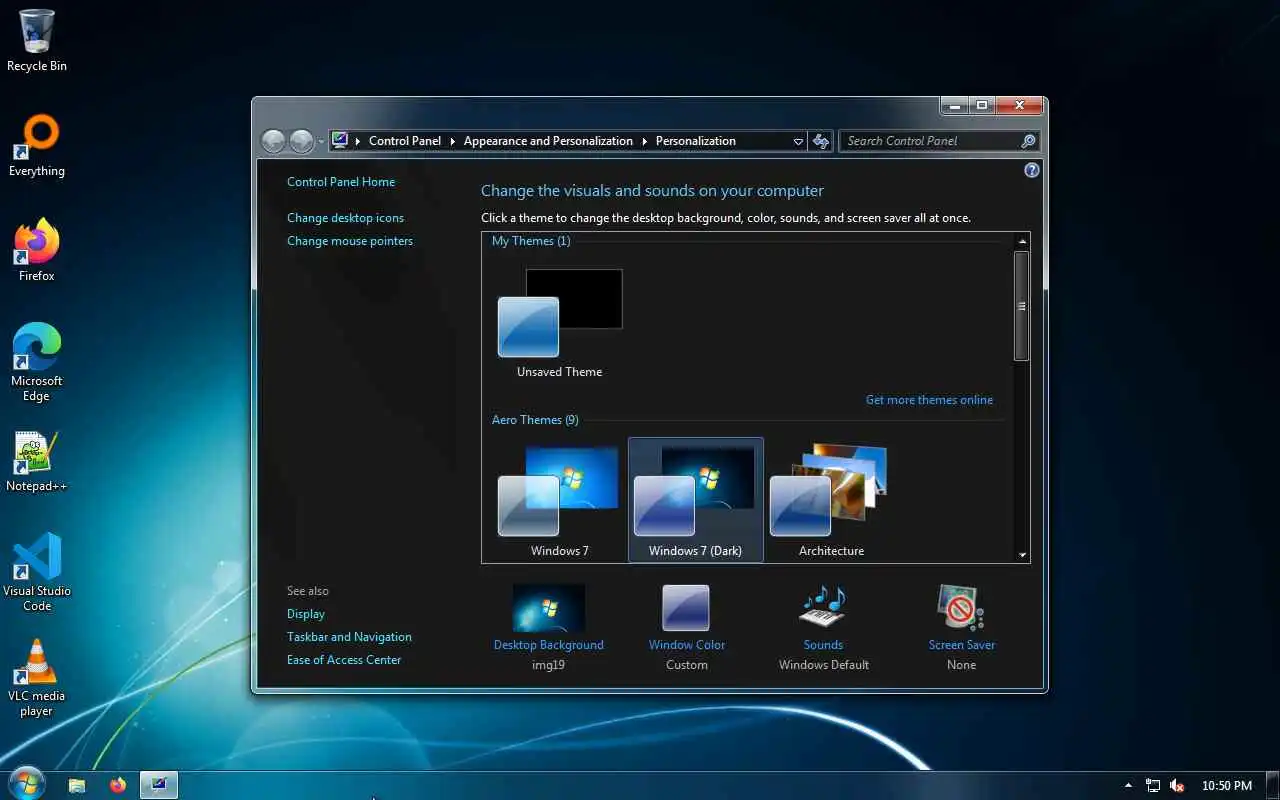Click the Forward navigation arrow
Image resolution: width=1280 pixels, height=800 pixels.
[301, 141]
